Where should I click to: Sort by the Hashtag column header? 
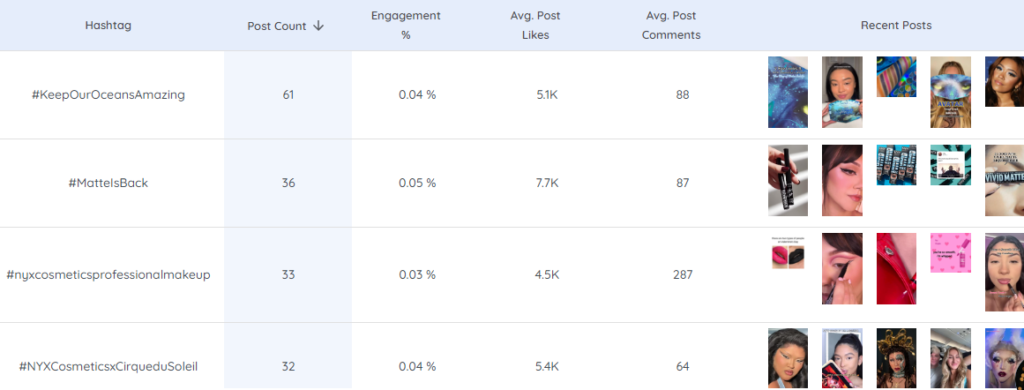click(108, 25)
